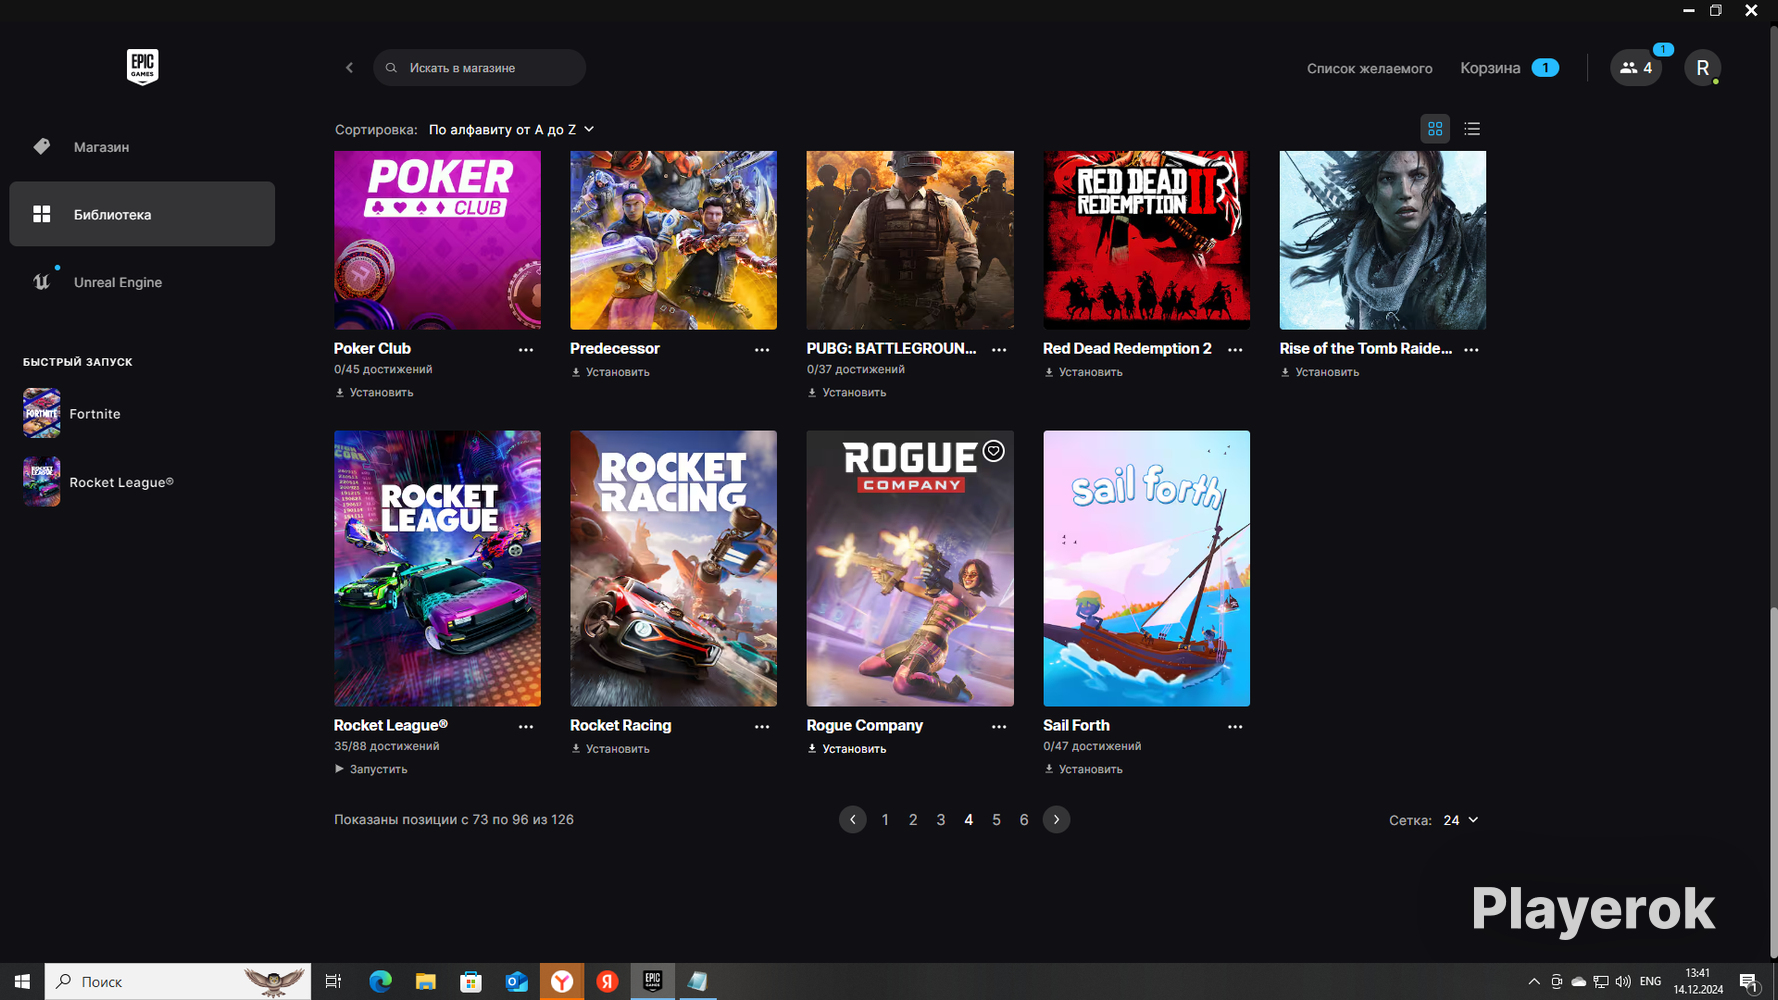
Task: Install Poker Club
Action: (374, 393)
